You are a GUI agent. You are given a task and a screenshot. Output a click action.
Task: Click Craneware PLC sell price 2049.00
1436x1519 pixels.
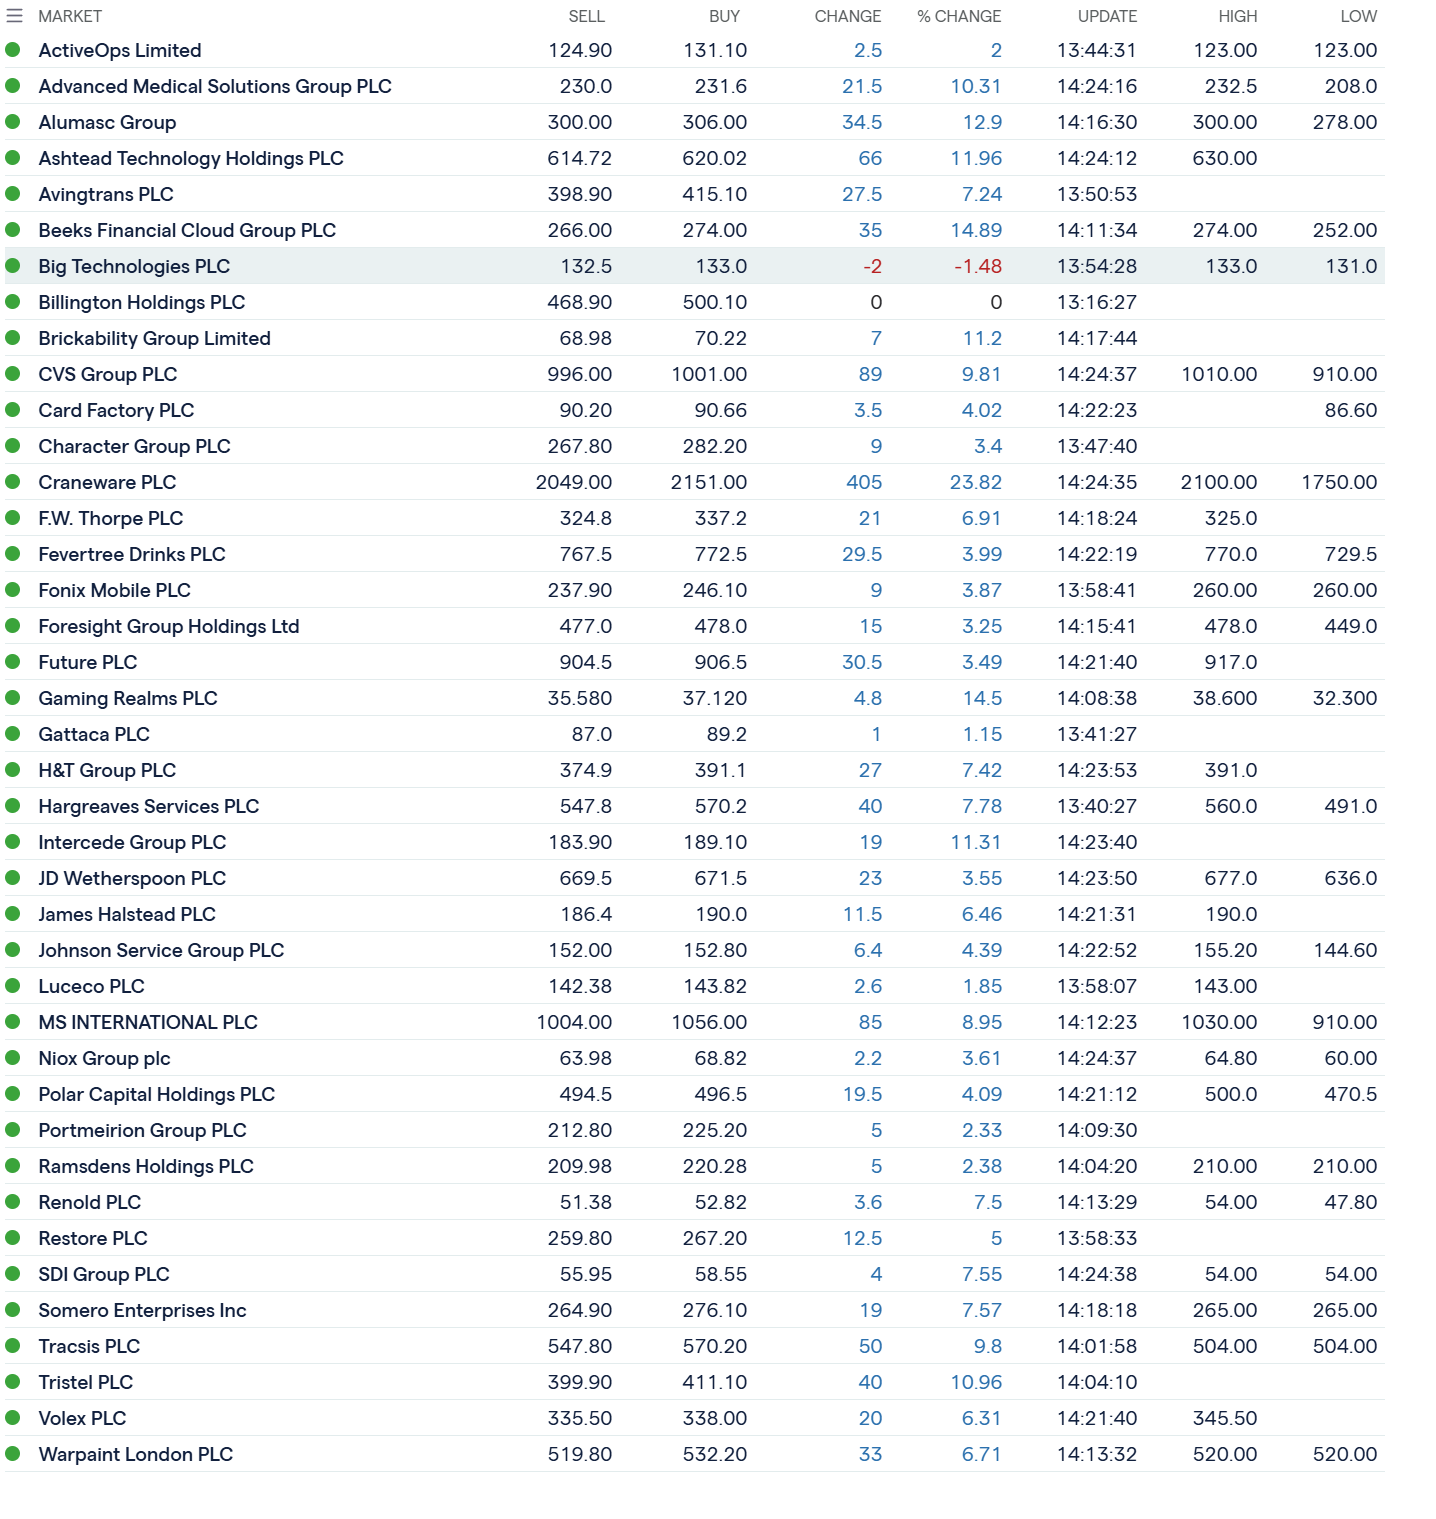(574, 482)
